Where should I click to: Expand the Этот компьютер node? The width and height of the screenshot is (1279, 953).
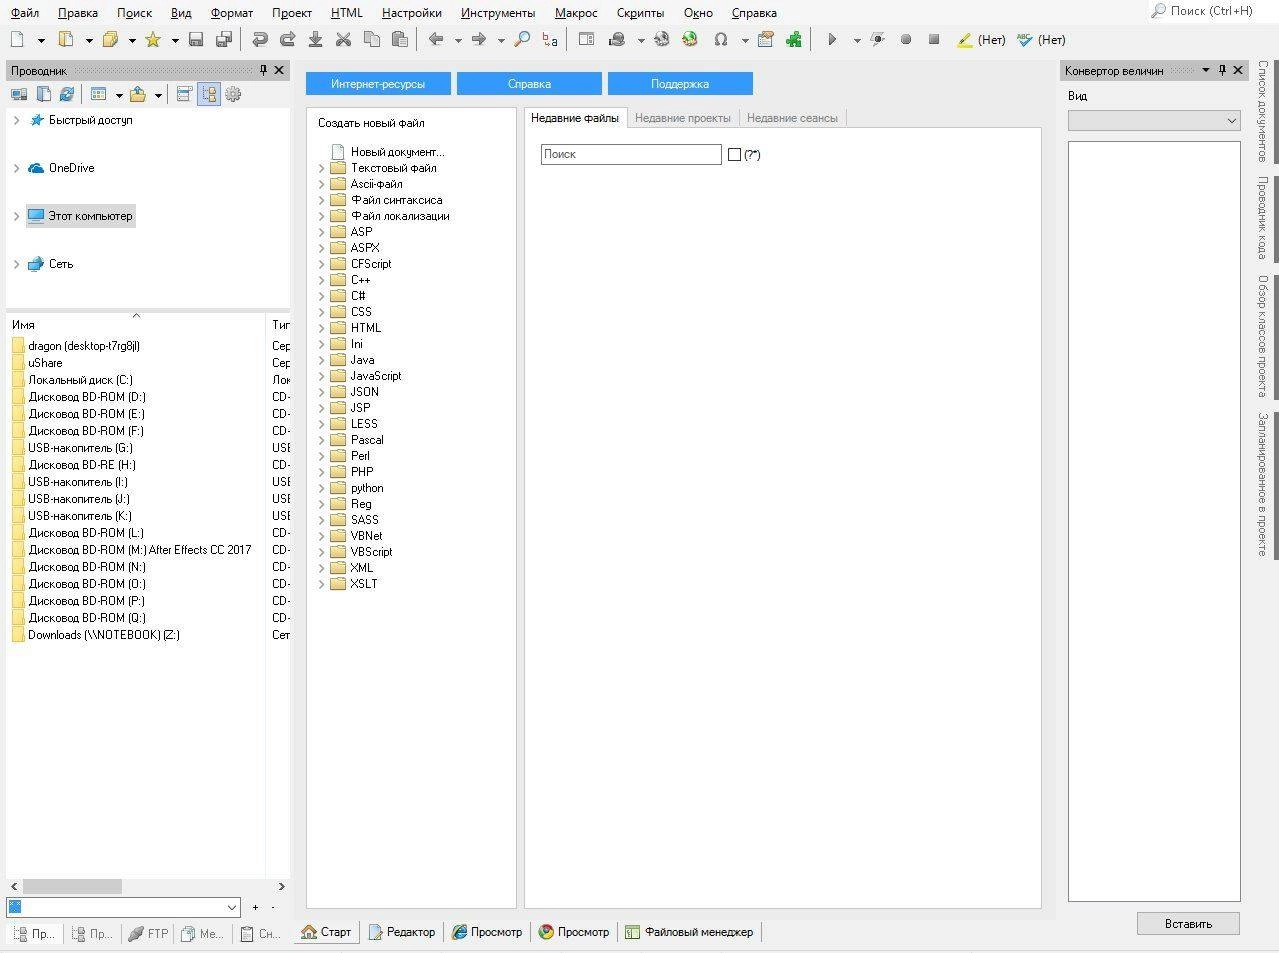point(16,216)
